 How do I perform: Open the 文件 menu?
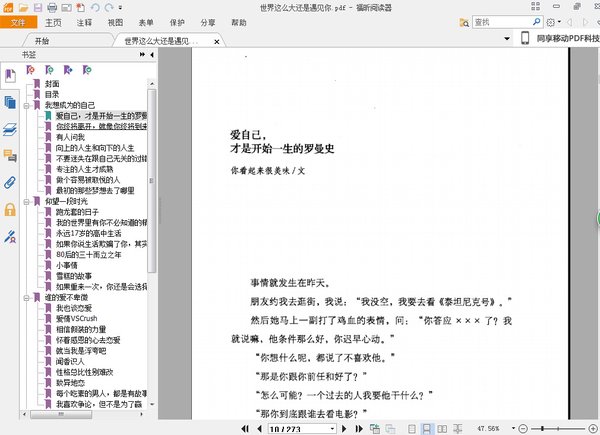[x=18, y=21]
